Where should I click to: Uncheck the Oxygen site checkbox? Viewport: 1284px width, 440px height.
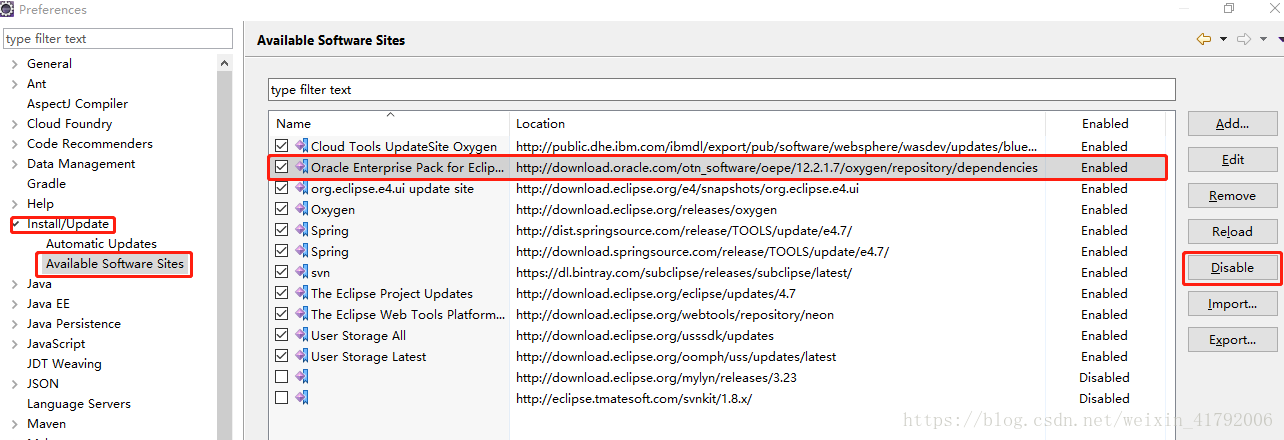(281, 209)
